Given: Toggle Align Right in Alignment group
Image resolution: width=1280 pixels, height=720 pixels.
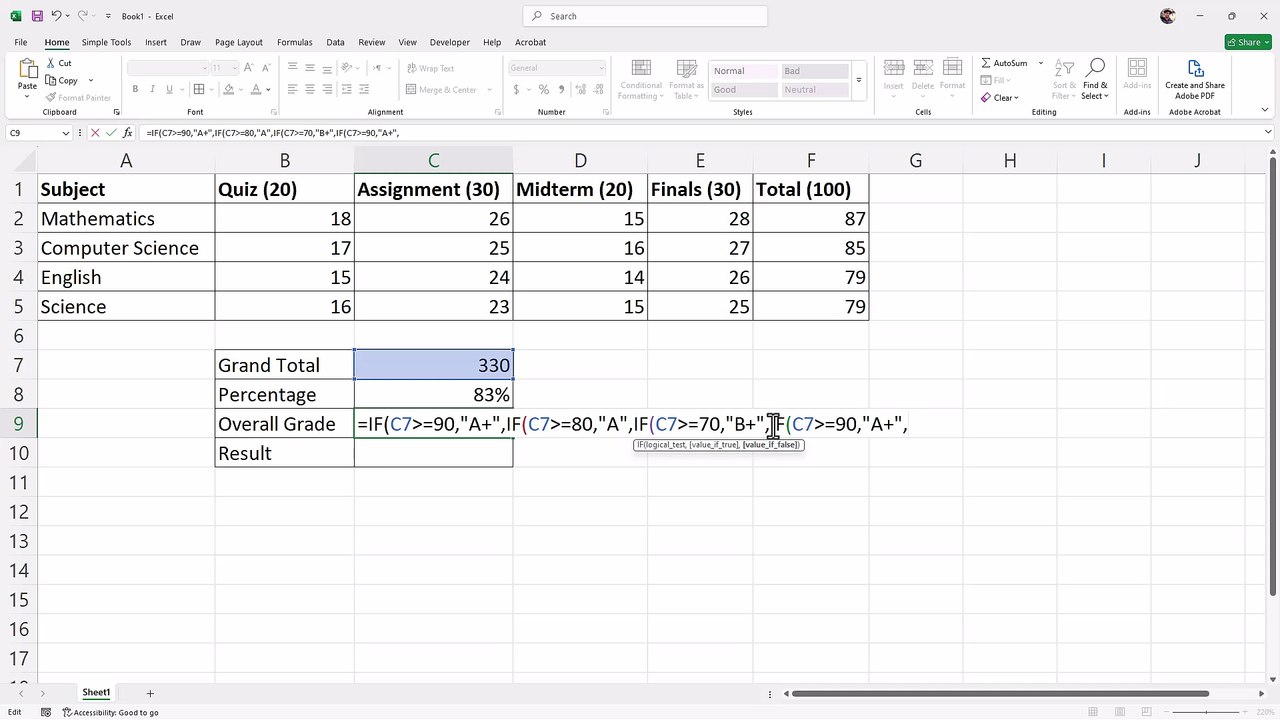Looking at the screenshot, I should [328, 89].
